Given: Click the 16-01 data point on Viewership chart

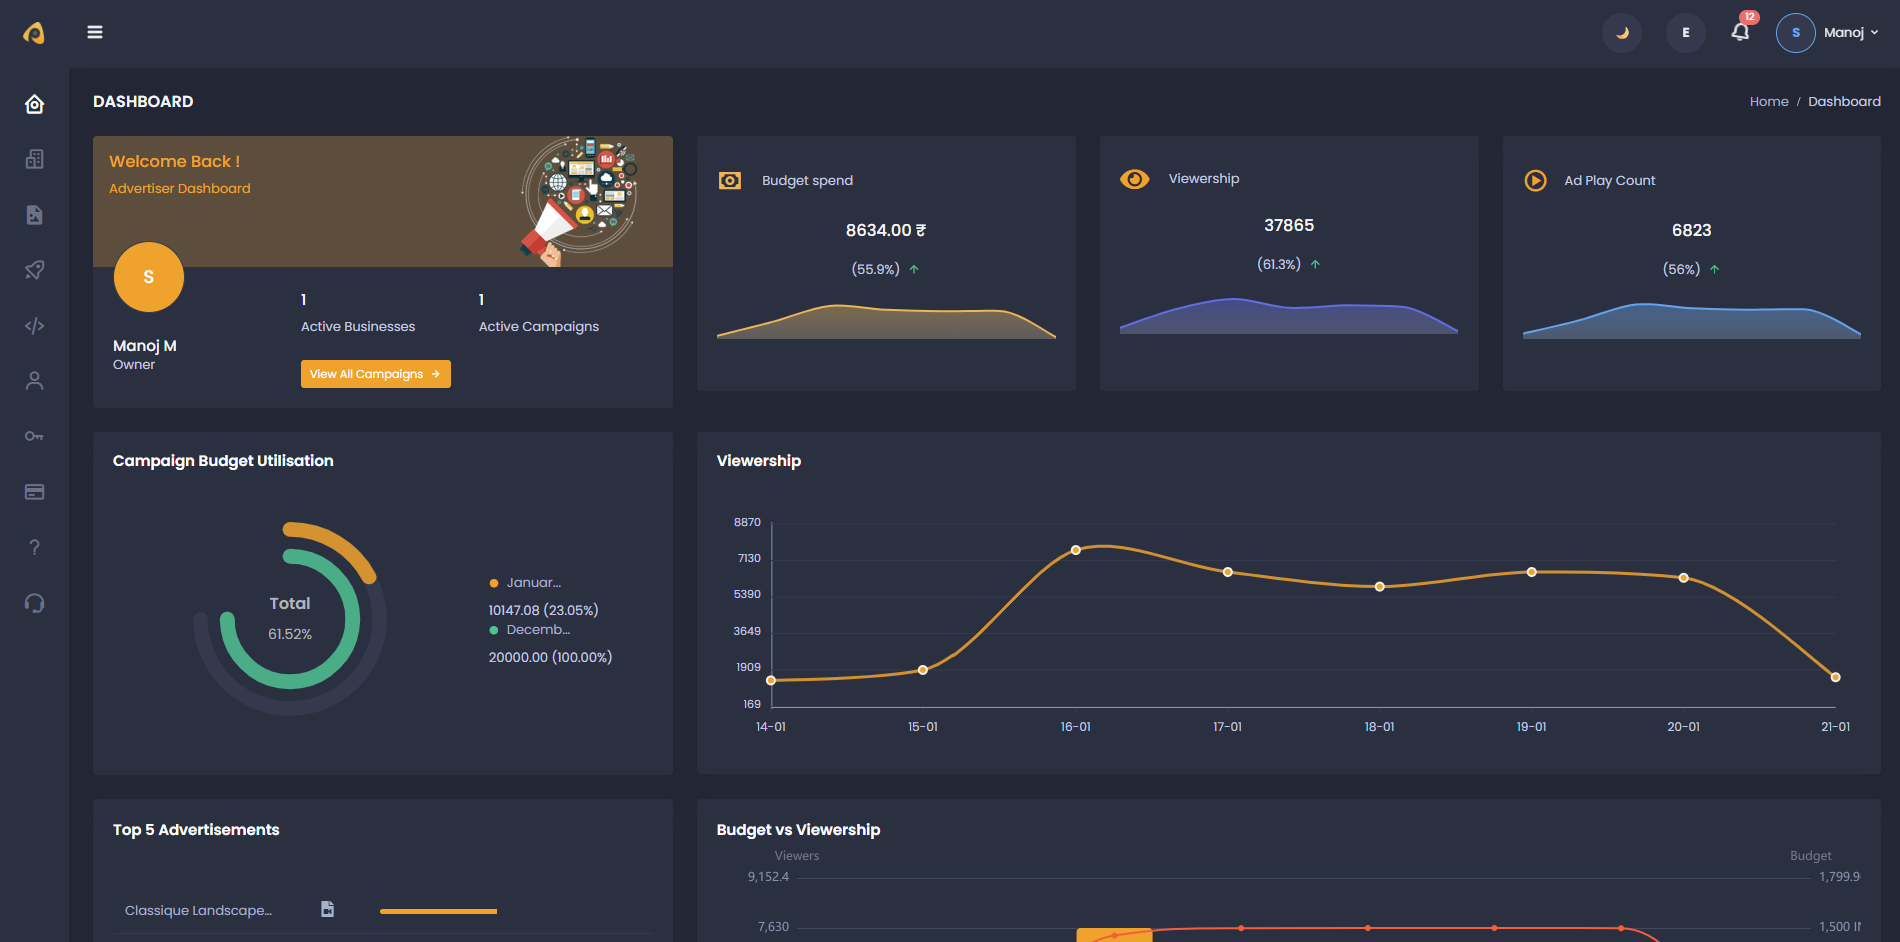Looking at the screenshot, I should tap(1076, 550).
